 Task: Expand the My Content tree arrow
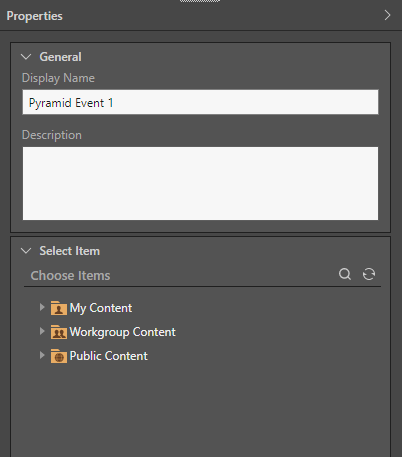click(42, 307)
